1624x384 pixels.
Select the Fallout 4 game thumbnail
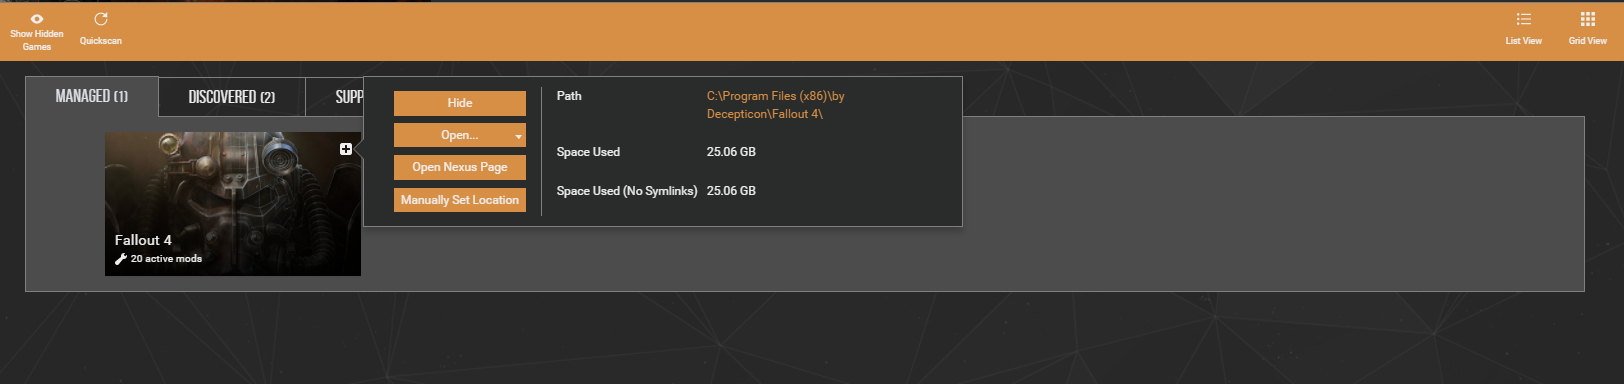click(x=233, y=204)
